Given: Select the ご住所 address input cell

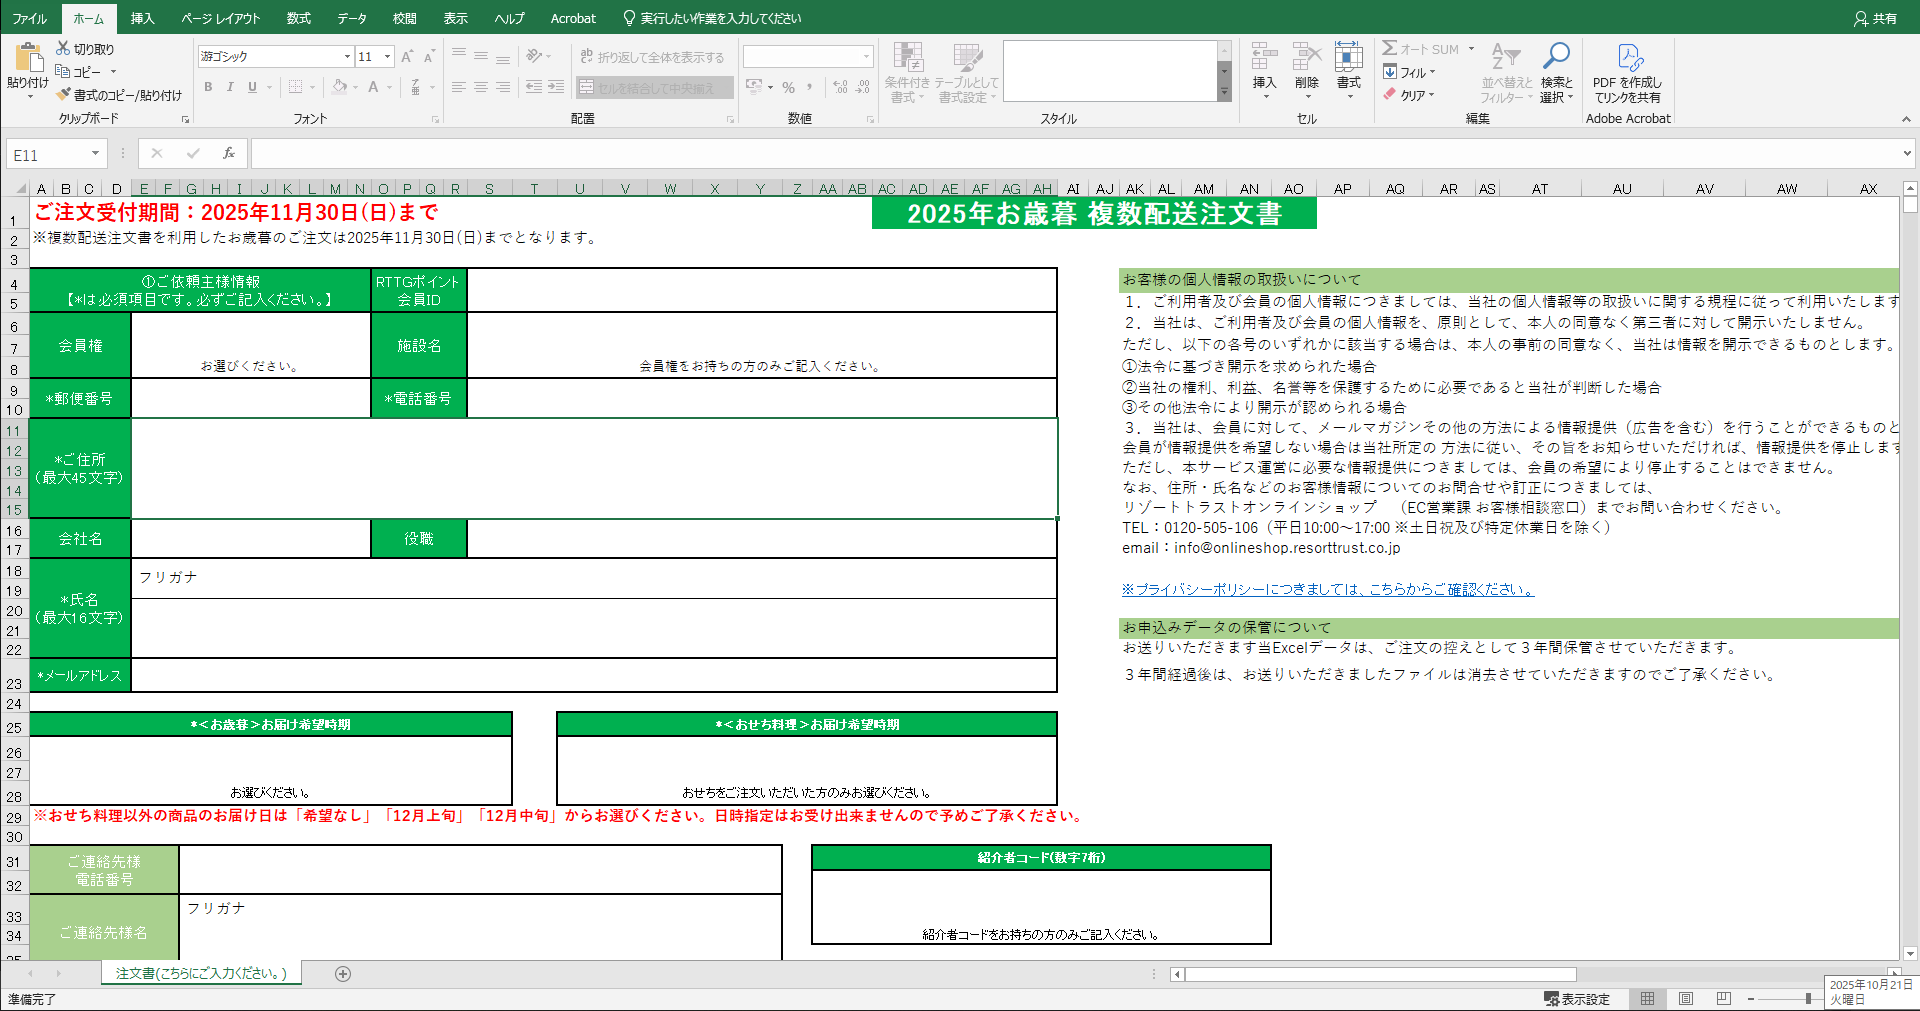Looking at the screenshot, I should point(593,468).
